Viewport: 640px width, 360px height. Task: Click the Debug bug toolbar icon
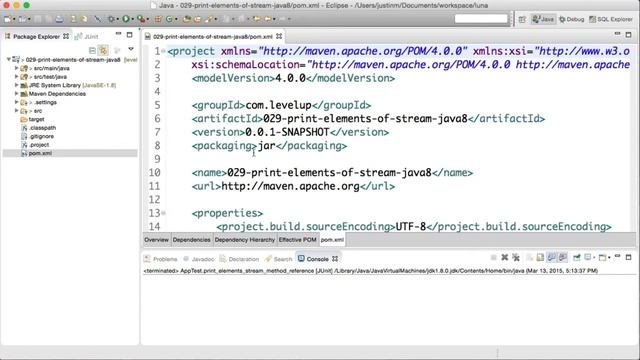(x=111, y=19)
